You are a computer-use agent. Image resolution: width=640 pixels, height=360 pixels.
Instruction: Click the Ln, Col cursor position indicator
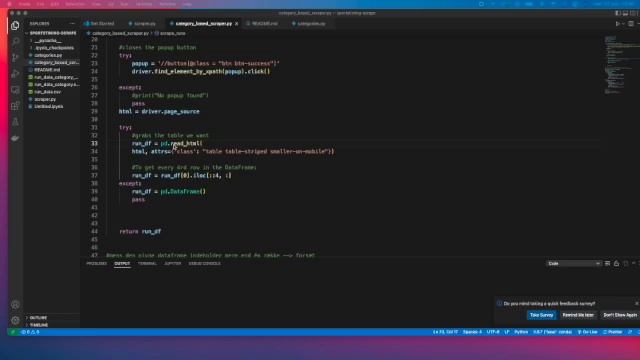pyautogui.click(x=445, y=332)
